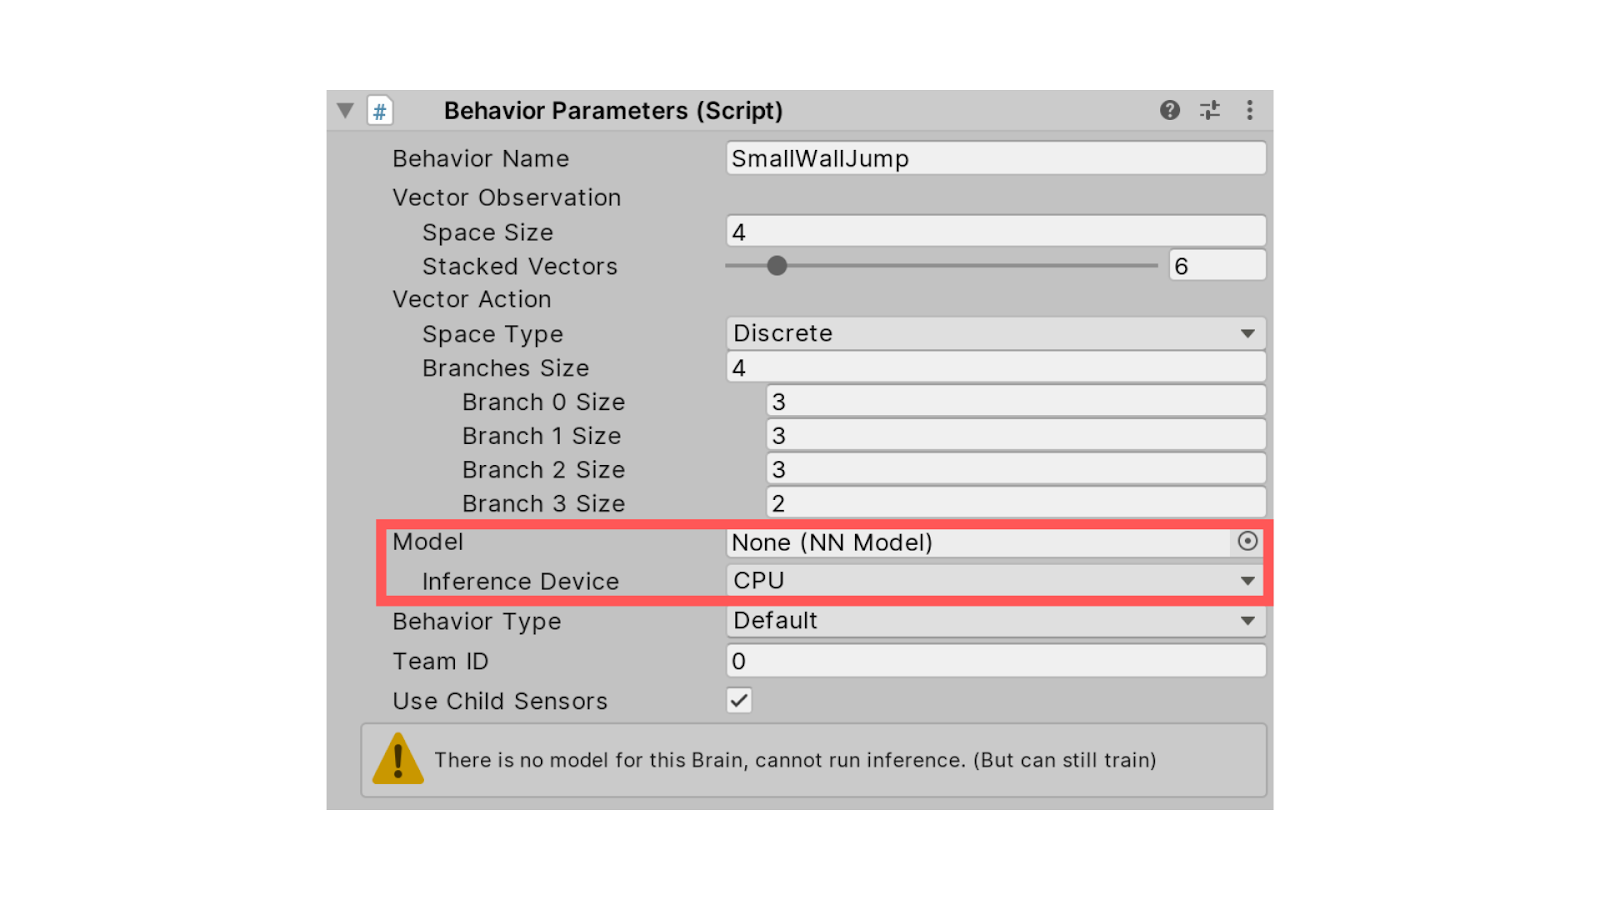Click the Branch 3 Size field
Screen dimensions: 1600x900
[x=1016, y=503]
